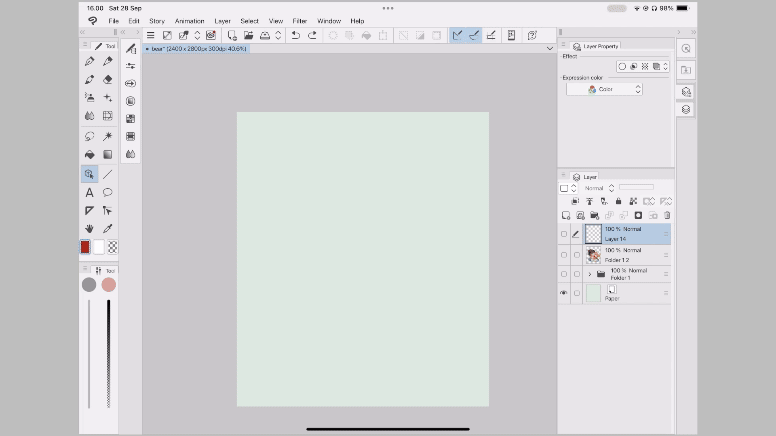Click the Lock layer padlock icon
The height and width of the screenshot is (436, 776).
618,201
